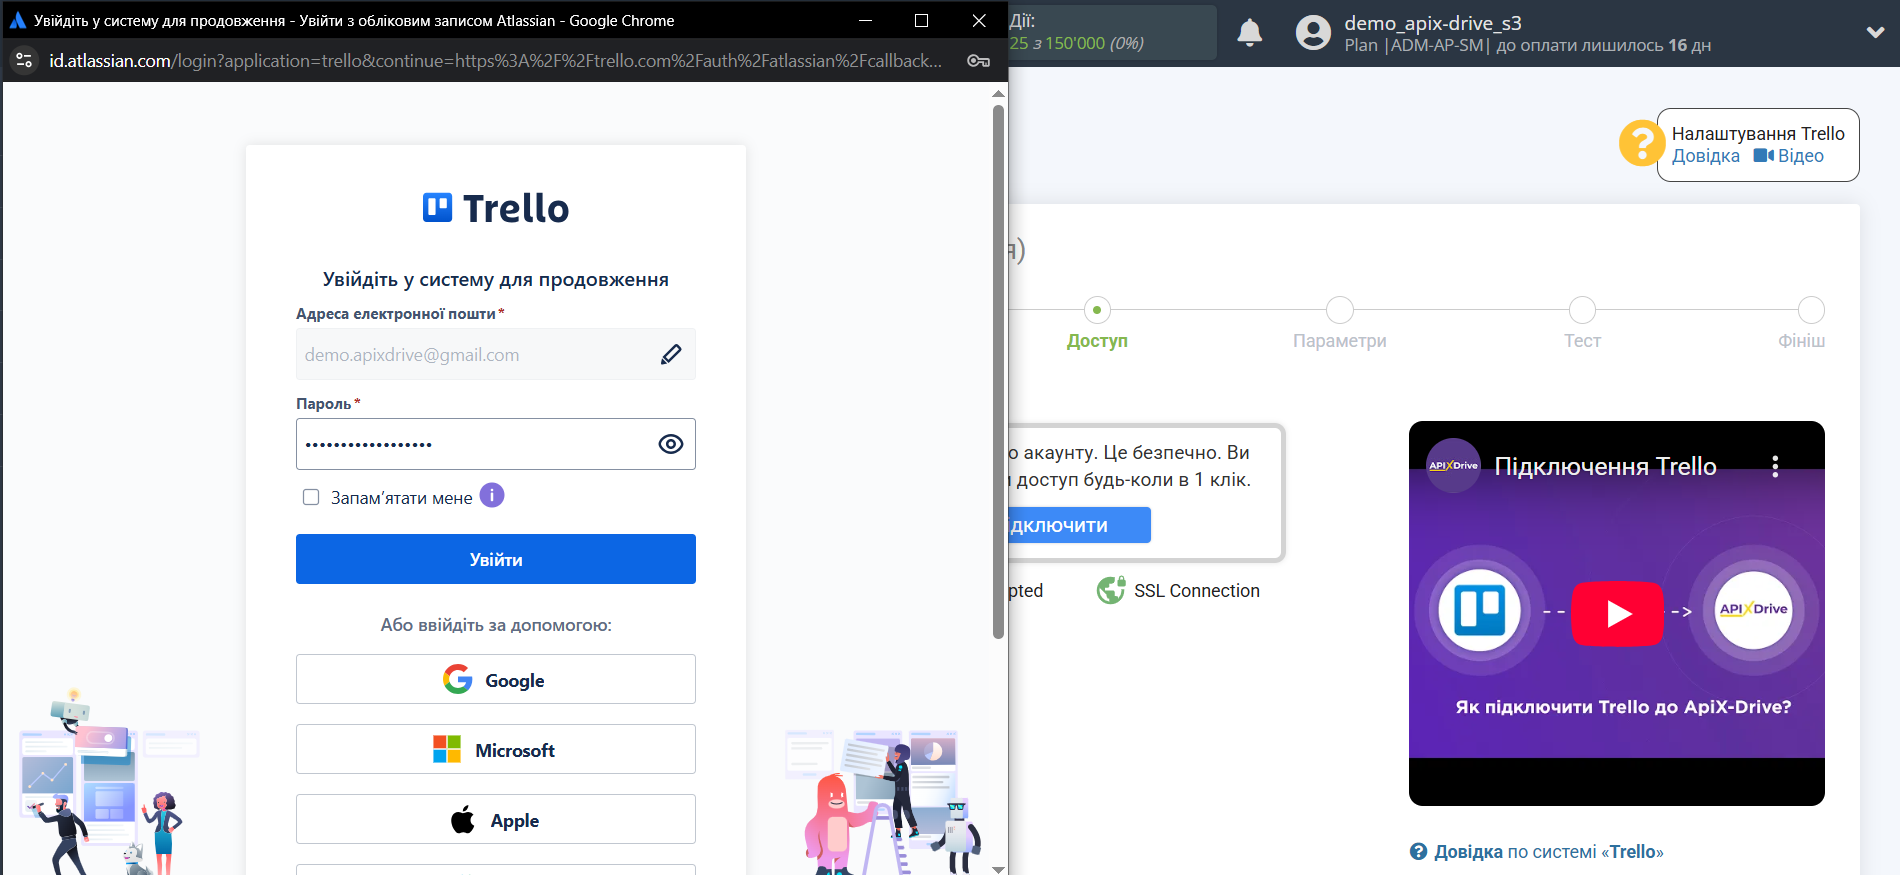Screen dimensions: 1900x875
Task: Show password with the eye icon
Action: pos(671,444)
